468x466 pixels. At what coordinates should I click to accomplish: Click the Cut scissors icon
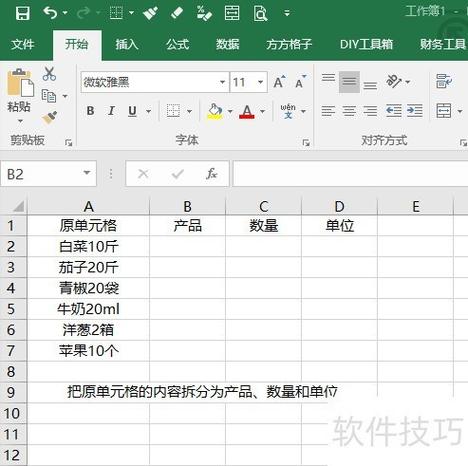[49, 74]
